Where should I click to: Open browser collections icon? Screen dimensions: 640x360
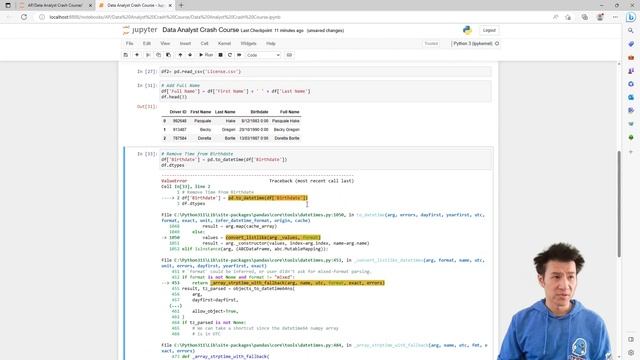point(584,17)
